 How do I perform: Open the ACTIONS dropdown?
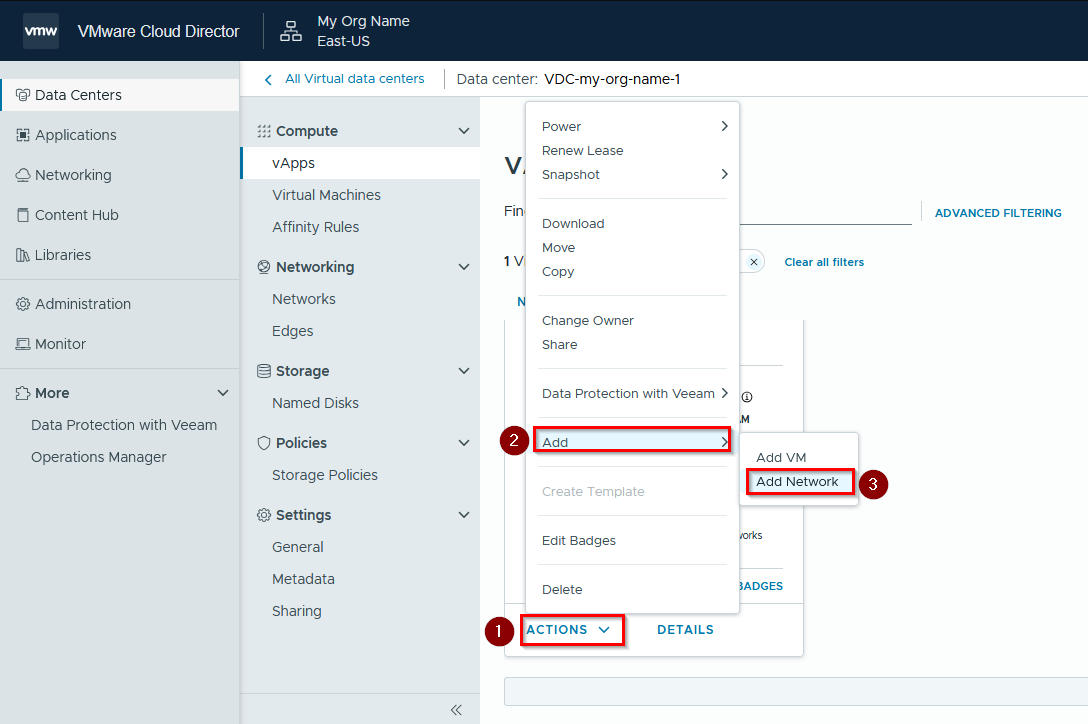[x=568, y=630]
